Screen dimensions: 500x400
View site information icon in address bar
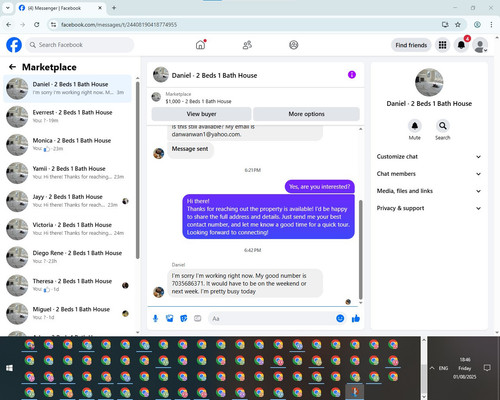click(x=53, y=24)
